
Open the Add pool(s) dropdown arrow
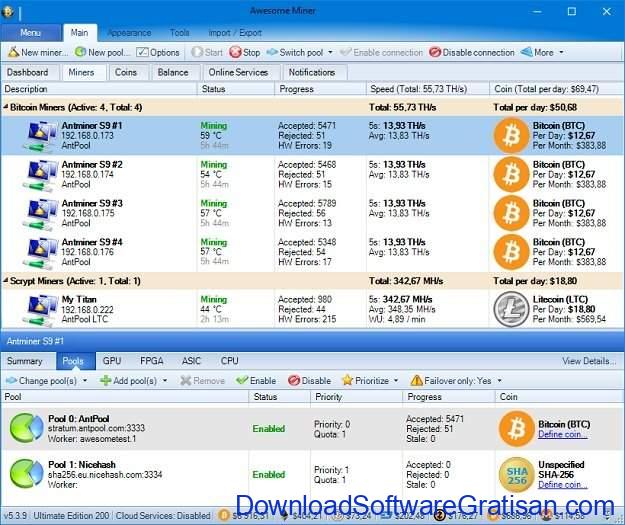point(165,381)
